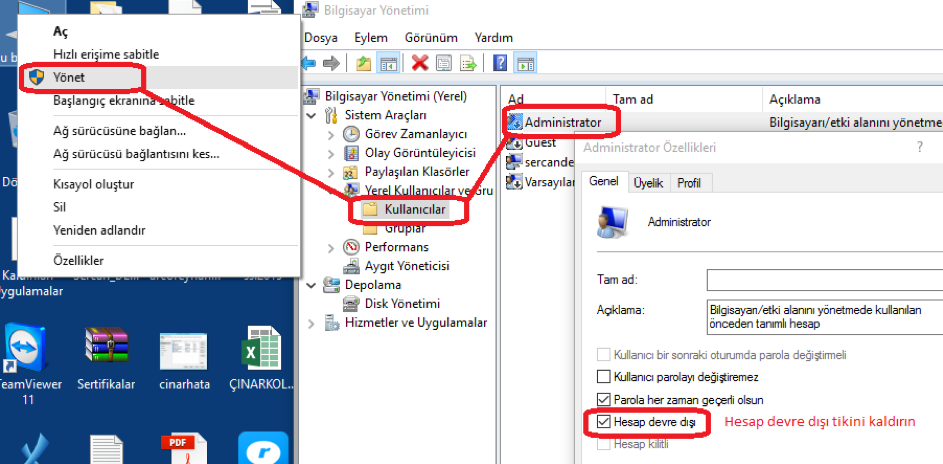Viewport: 943px width, 464px height.
Task: Click Kullanıcı bir sonraki oturumda parola değiştirmeli checkbox
Action: [x=603, y=355]
